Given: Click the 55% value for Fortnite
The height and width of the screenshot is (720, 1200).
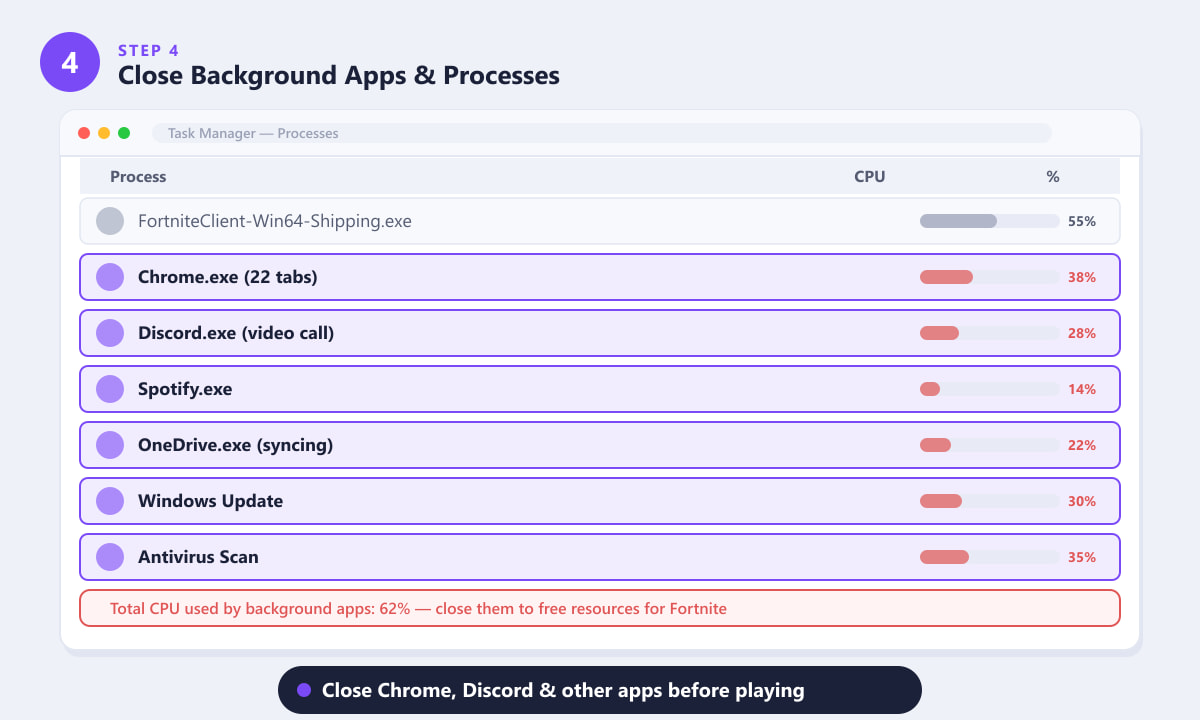Looking at the screenshot, I should pyautogui.click(x=1082, y=221).
